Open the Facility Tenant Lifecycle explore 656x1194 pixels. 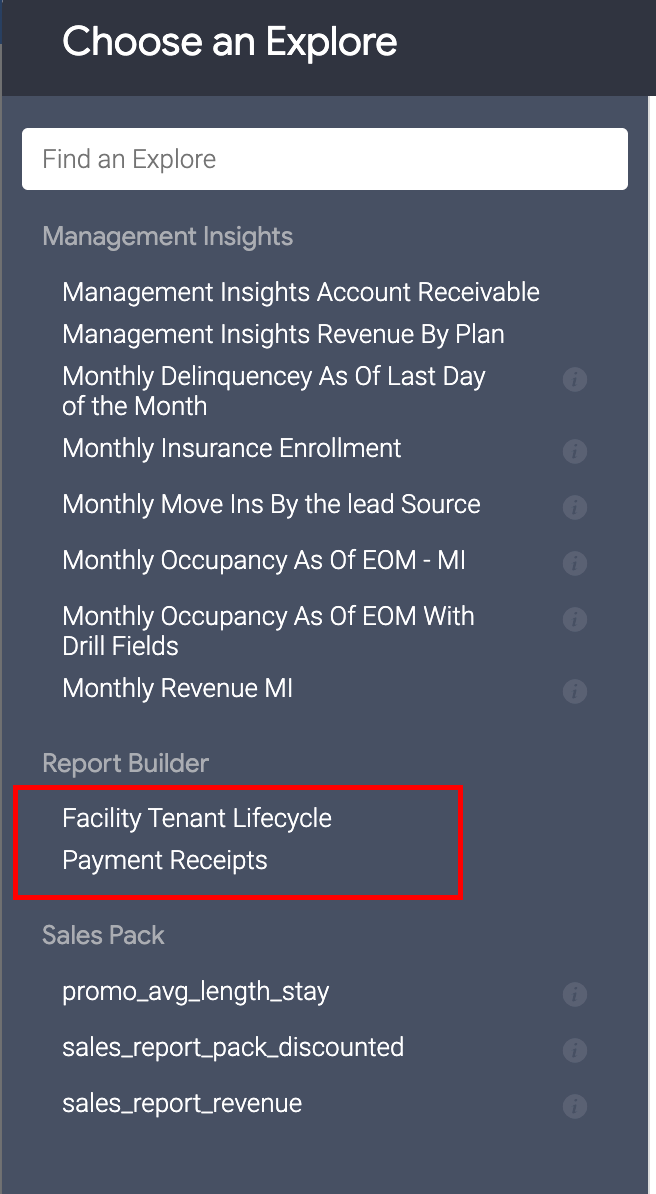pyautogui.click(x=197, y=818)
